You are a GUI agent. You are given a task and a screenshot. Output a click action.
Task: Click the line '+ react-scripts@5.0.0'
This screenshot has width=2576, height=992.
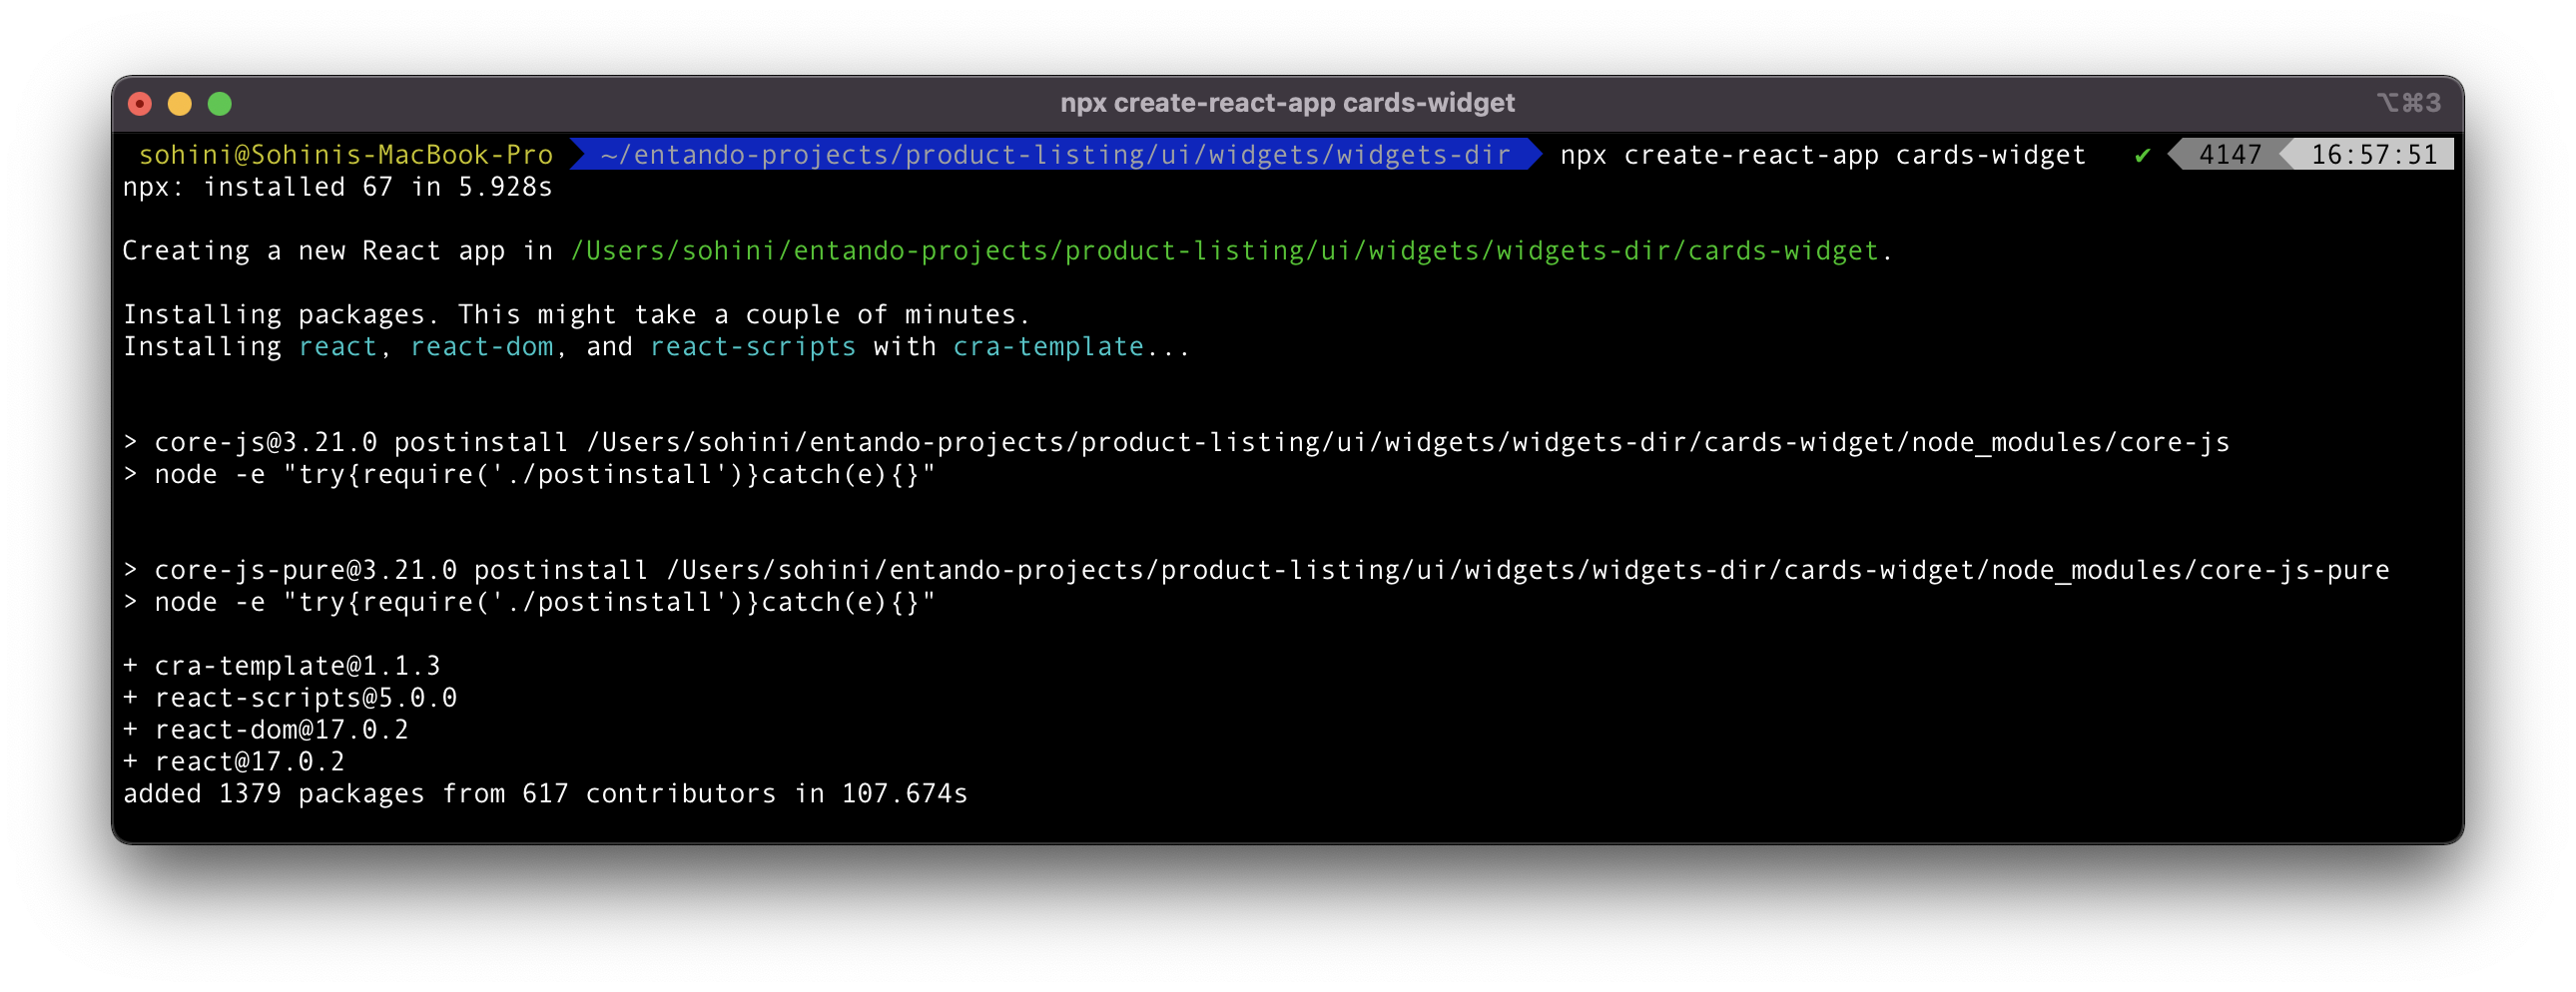pos(289,698)
